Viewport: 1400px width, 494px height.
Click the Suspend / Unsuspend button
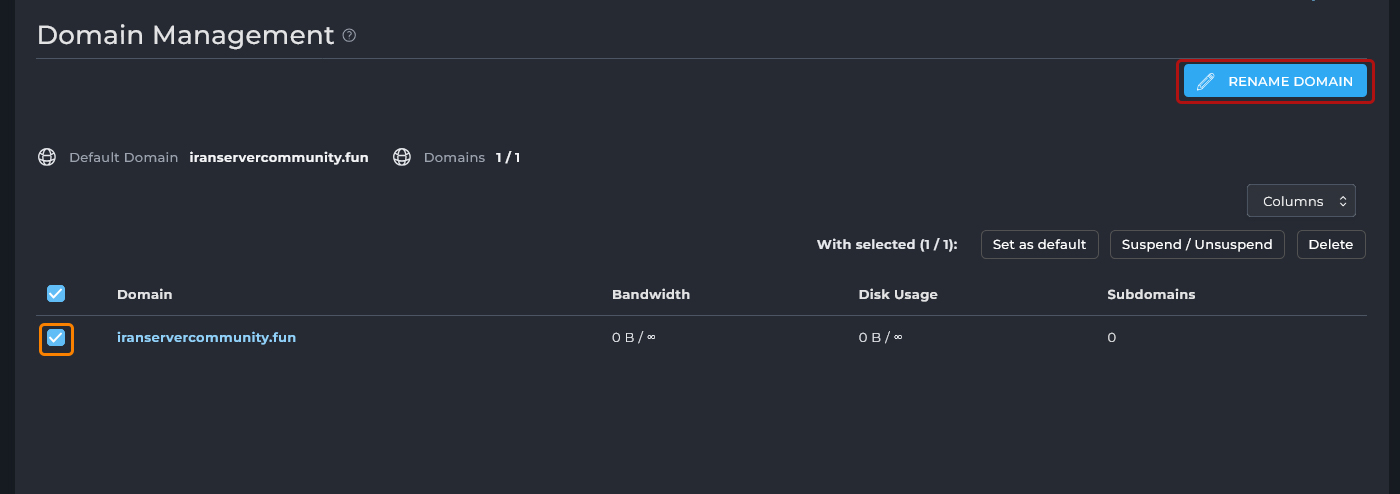coord(1196,244)
